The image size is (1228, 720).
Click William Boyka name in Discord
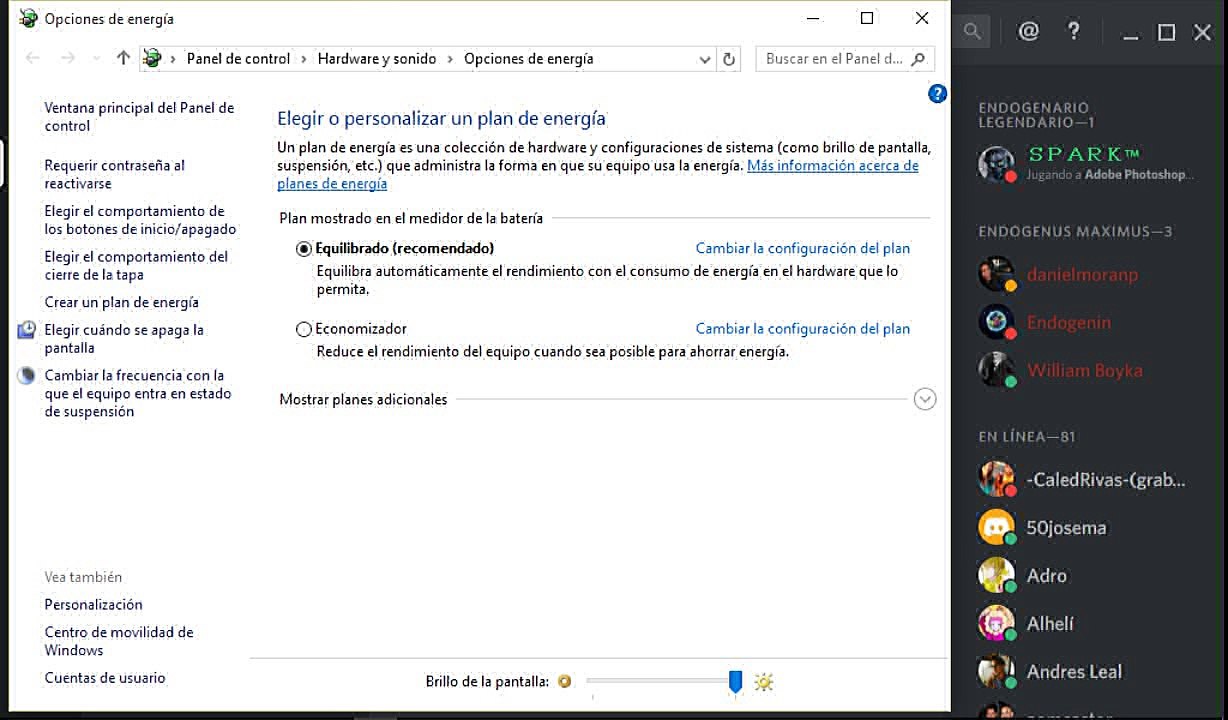(x=1084, y=370)
